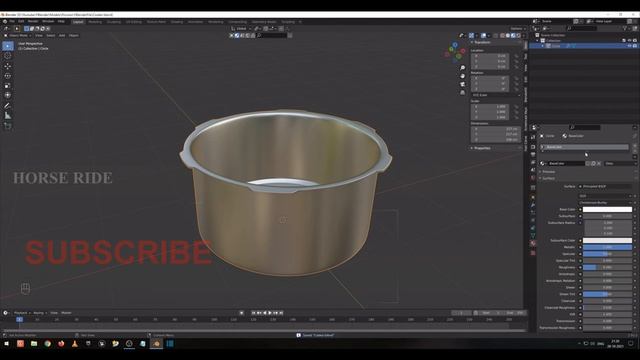Toggle Collection visibility eye in outliner
The width and height of the screenshot is (640, 360).
(x=629, y=40)
